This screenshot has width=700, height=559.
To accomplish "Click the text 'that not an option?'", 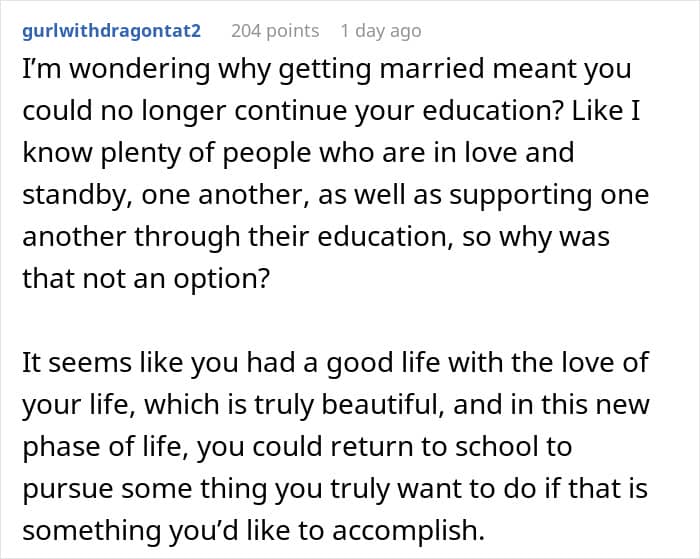I will pos(146,277).
